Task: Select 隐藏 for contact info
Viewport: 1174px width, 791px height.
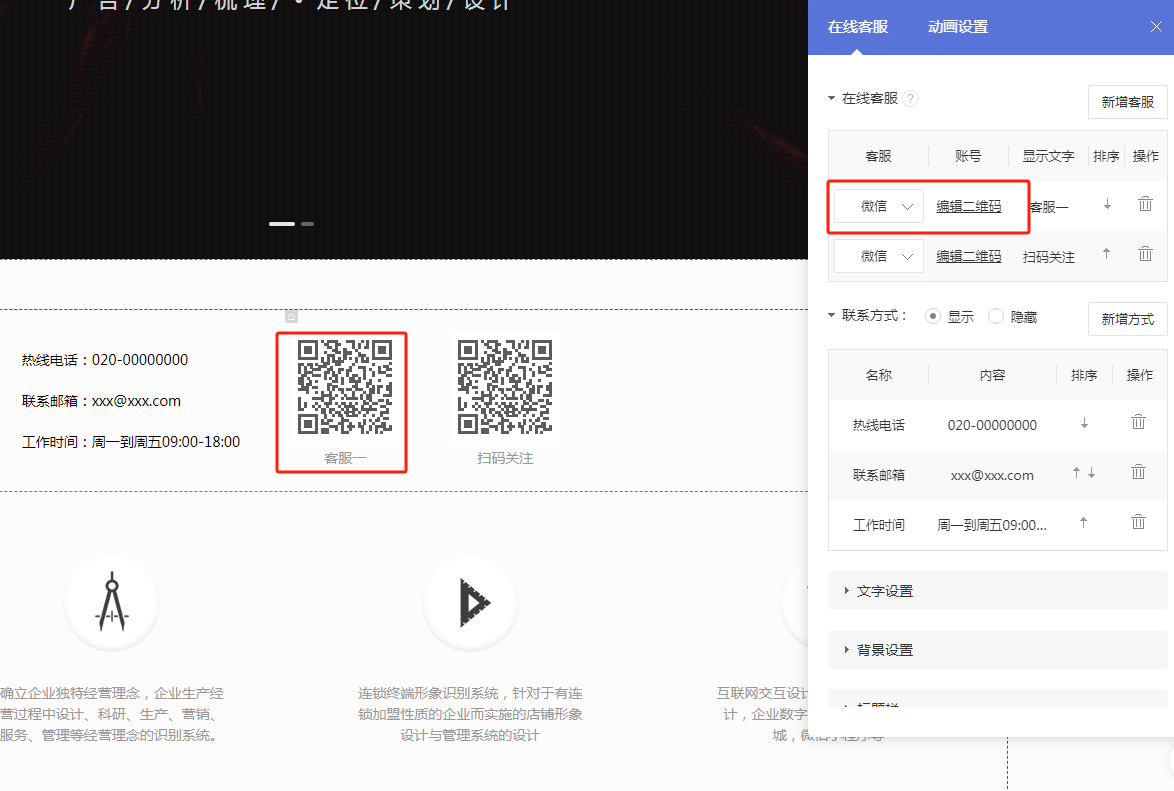Action: 996,317
